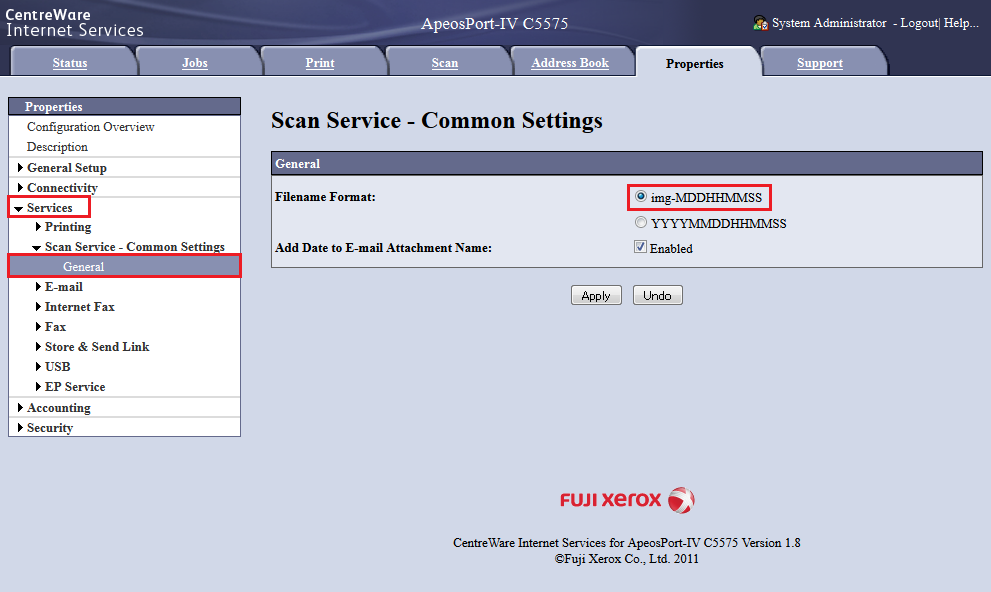Open the Jobs tab
The image size is (991, 592).
point(197,62)
